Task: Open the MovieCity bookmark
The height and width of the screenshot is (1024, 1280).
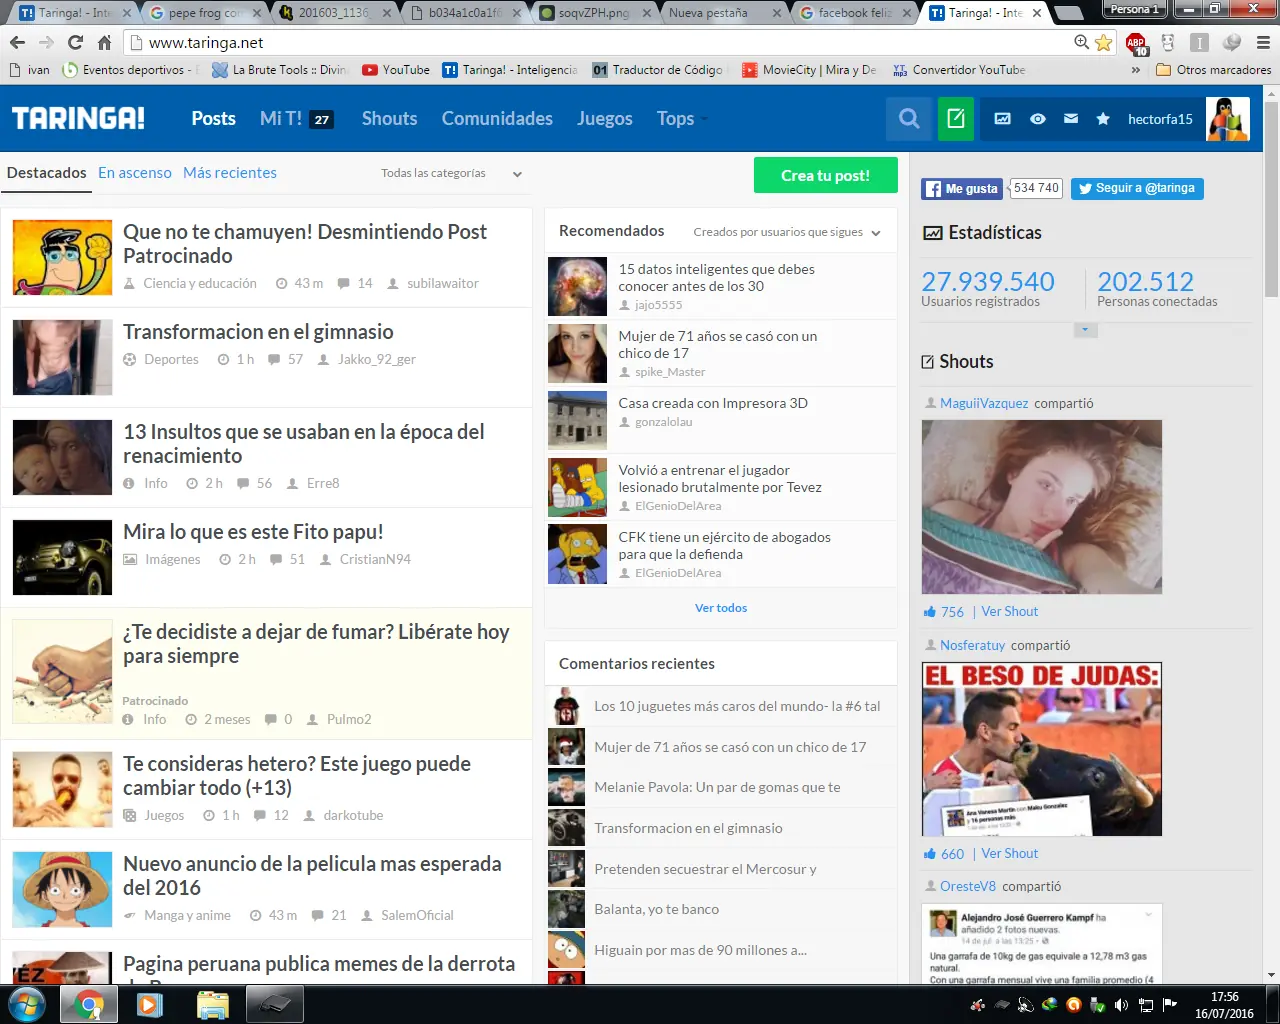Action: [809, 70]
